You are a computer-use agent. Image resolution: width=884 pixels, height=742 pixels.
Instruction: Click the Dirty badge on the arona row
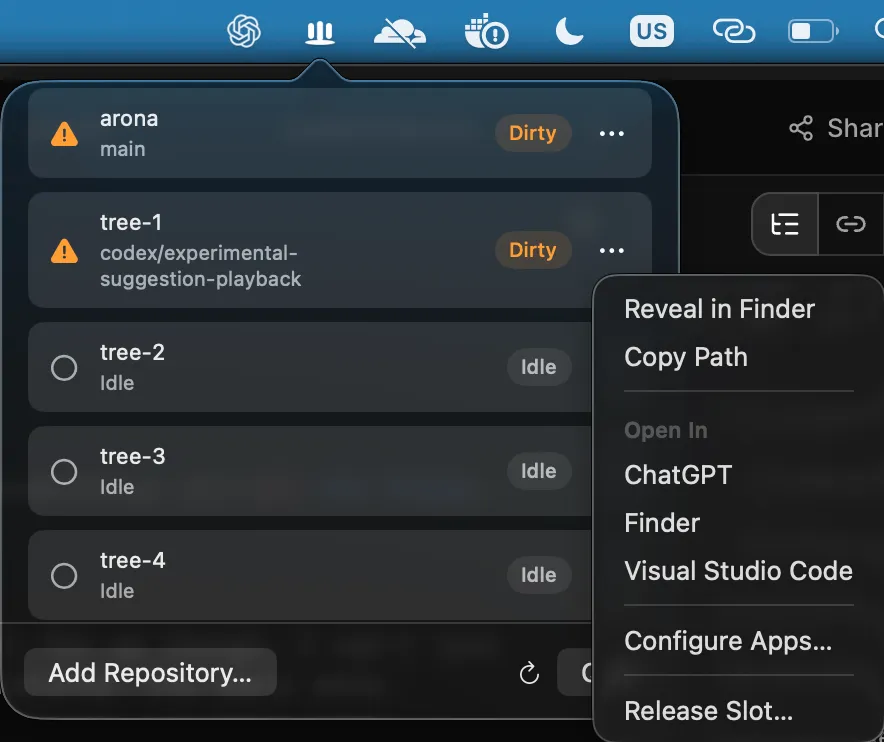[x=533, y=133]
